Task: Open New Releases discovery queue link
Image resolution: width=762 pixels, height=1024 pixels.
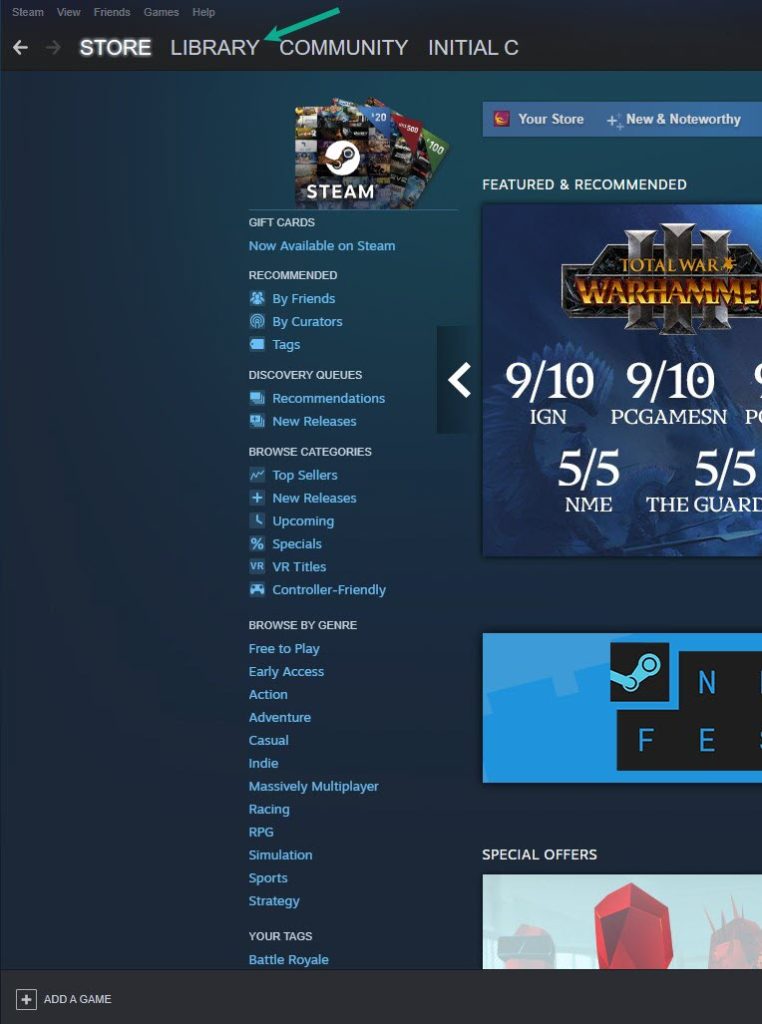Action: (x=314, y=421)
